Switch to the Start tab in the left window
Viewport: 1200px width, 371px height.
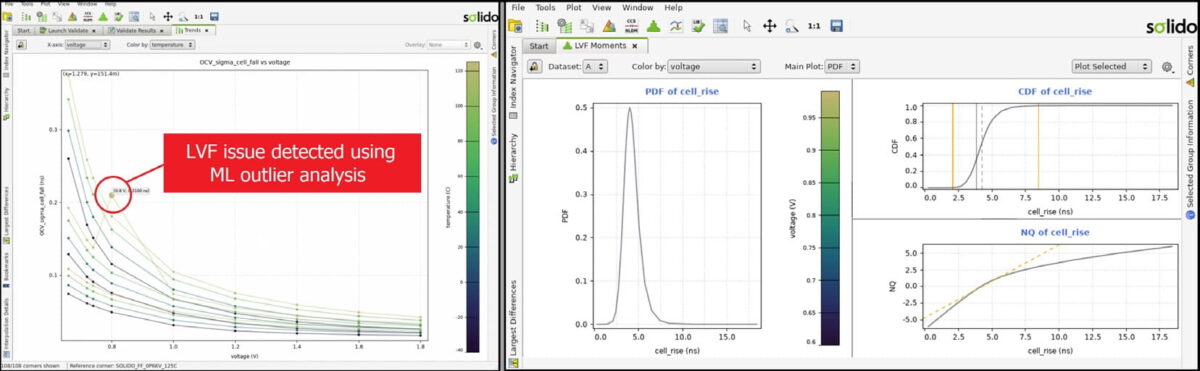click(x=24, y=30)
